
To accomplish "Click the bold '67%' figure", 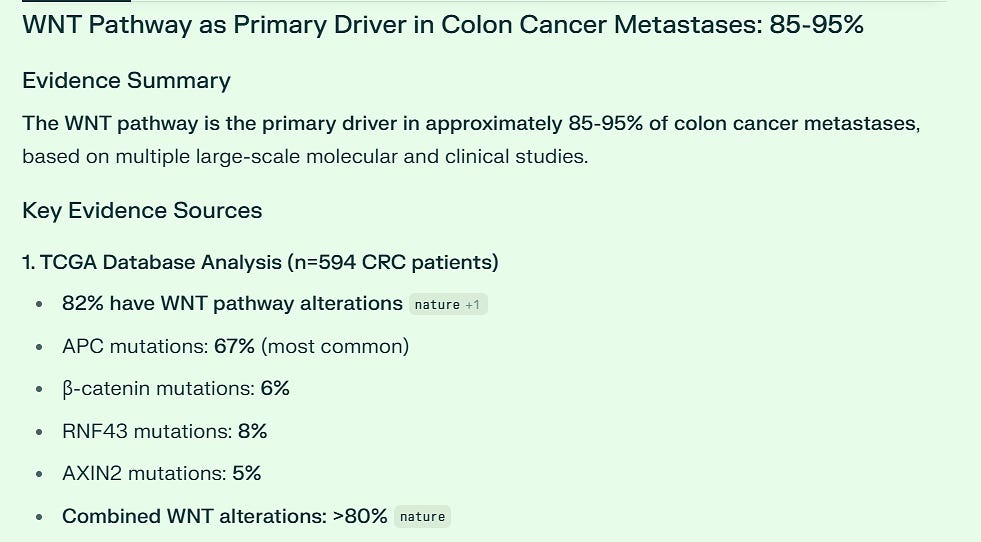I will pos(235,346).
